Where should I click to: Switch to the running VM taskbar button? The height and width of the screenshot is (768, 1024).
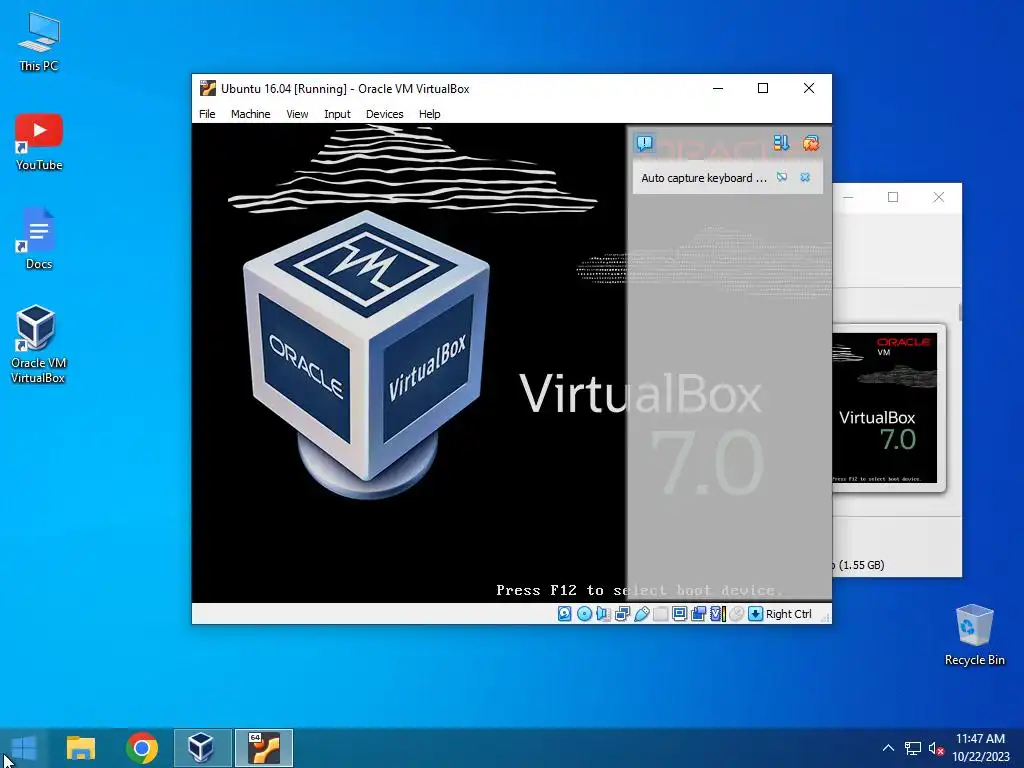click(264, 748)
